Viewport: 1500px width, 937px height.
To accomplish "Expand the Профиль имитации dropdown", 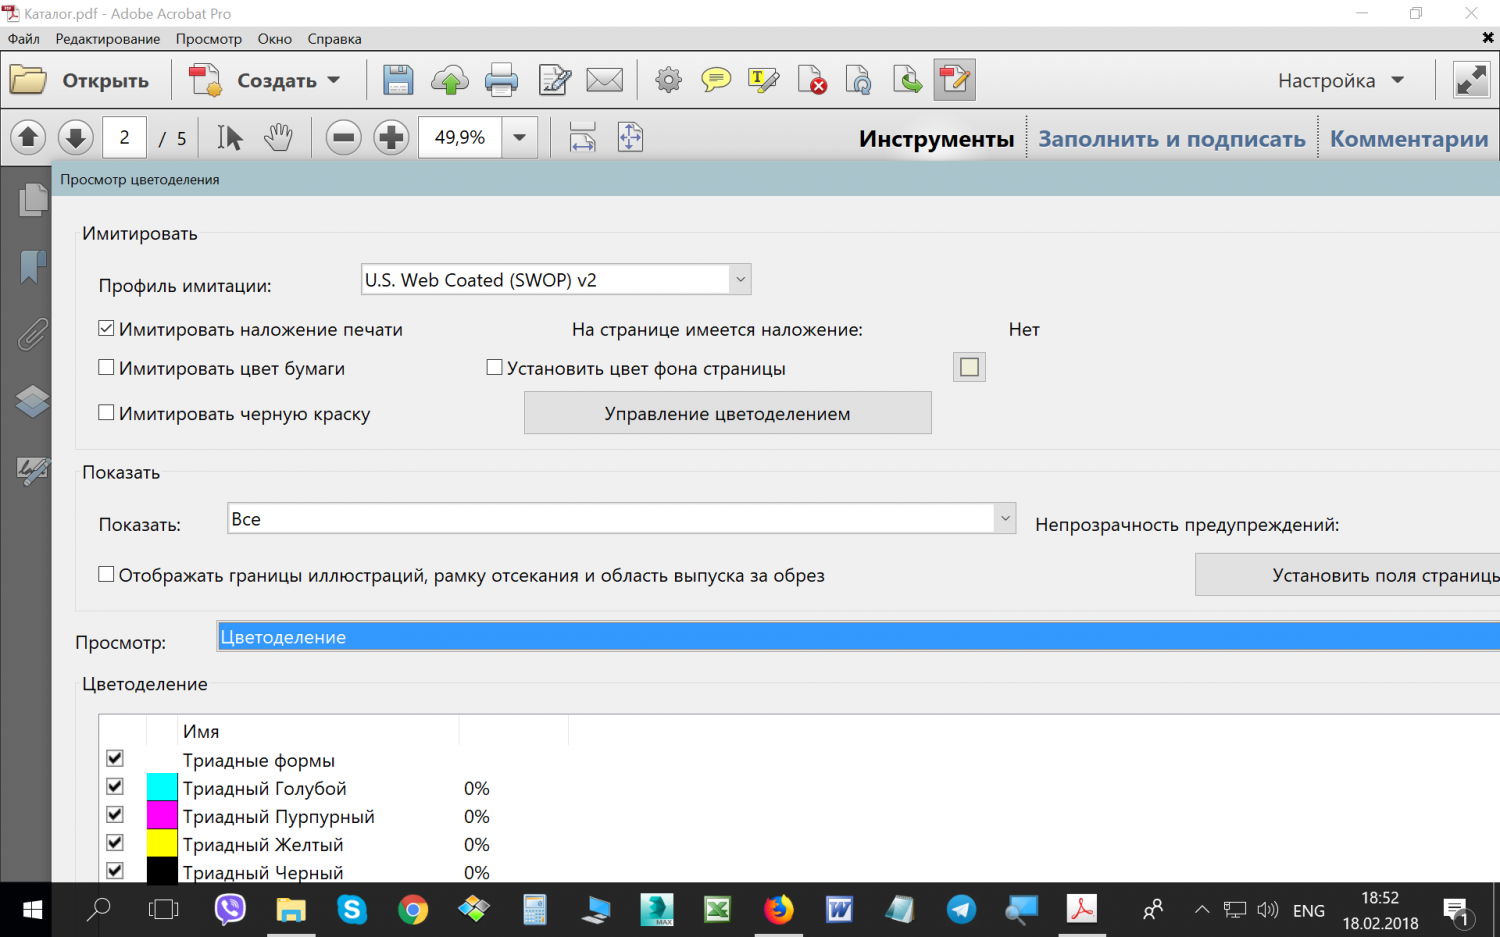I will [740, 280].
